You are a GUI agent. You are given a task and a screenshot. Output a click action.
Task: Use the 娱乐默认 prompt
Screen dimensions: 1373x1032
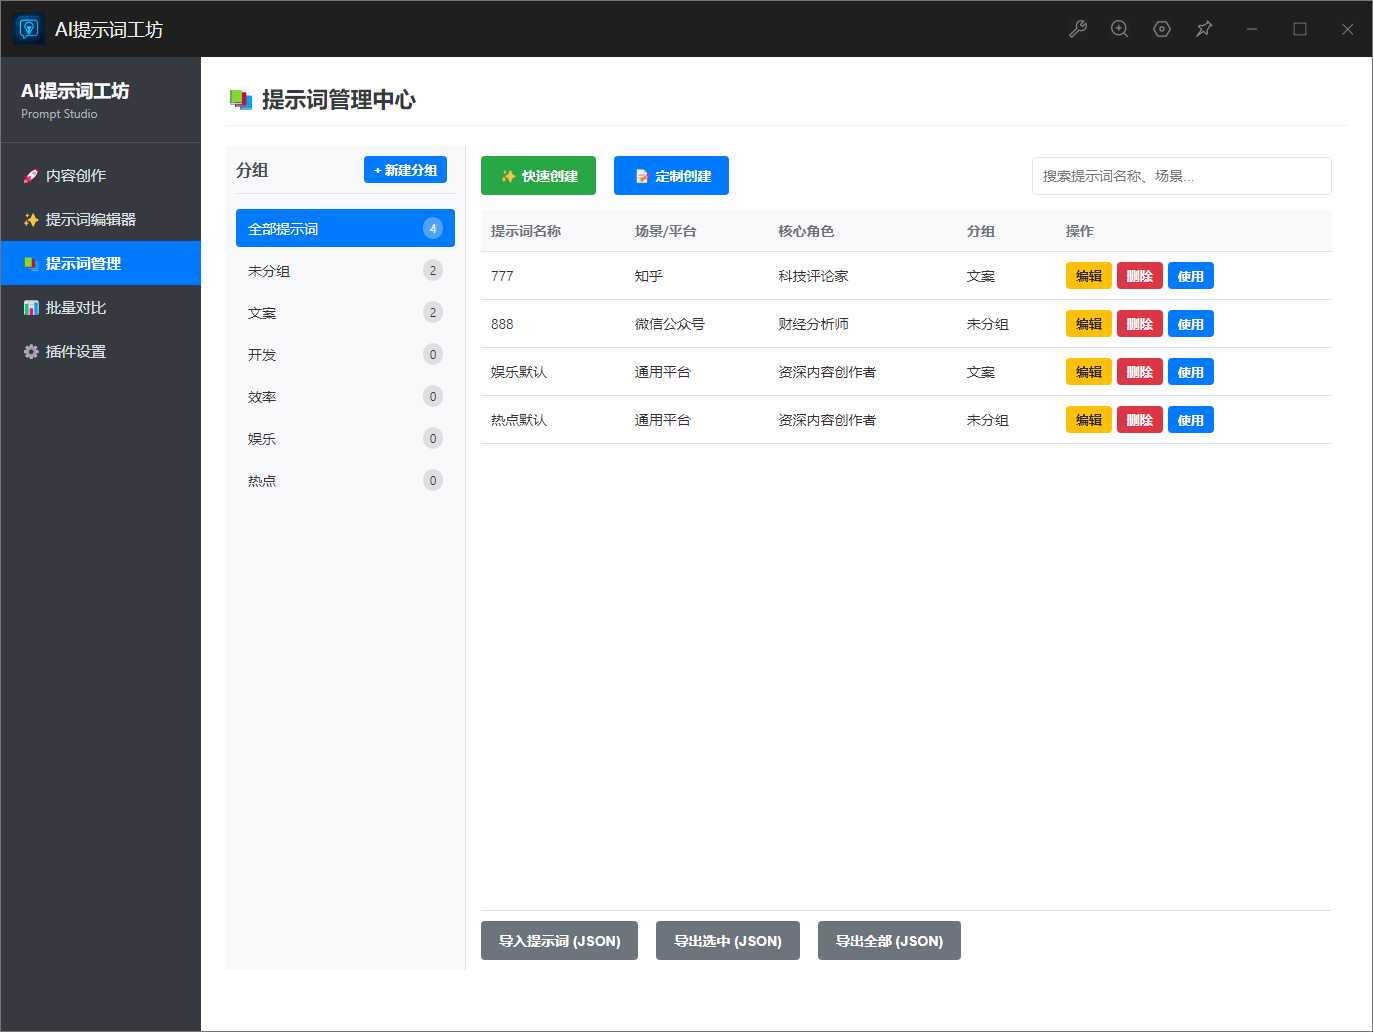1190,372
